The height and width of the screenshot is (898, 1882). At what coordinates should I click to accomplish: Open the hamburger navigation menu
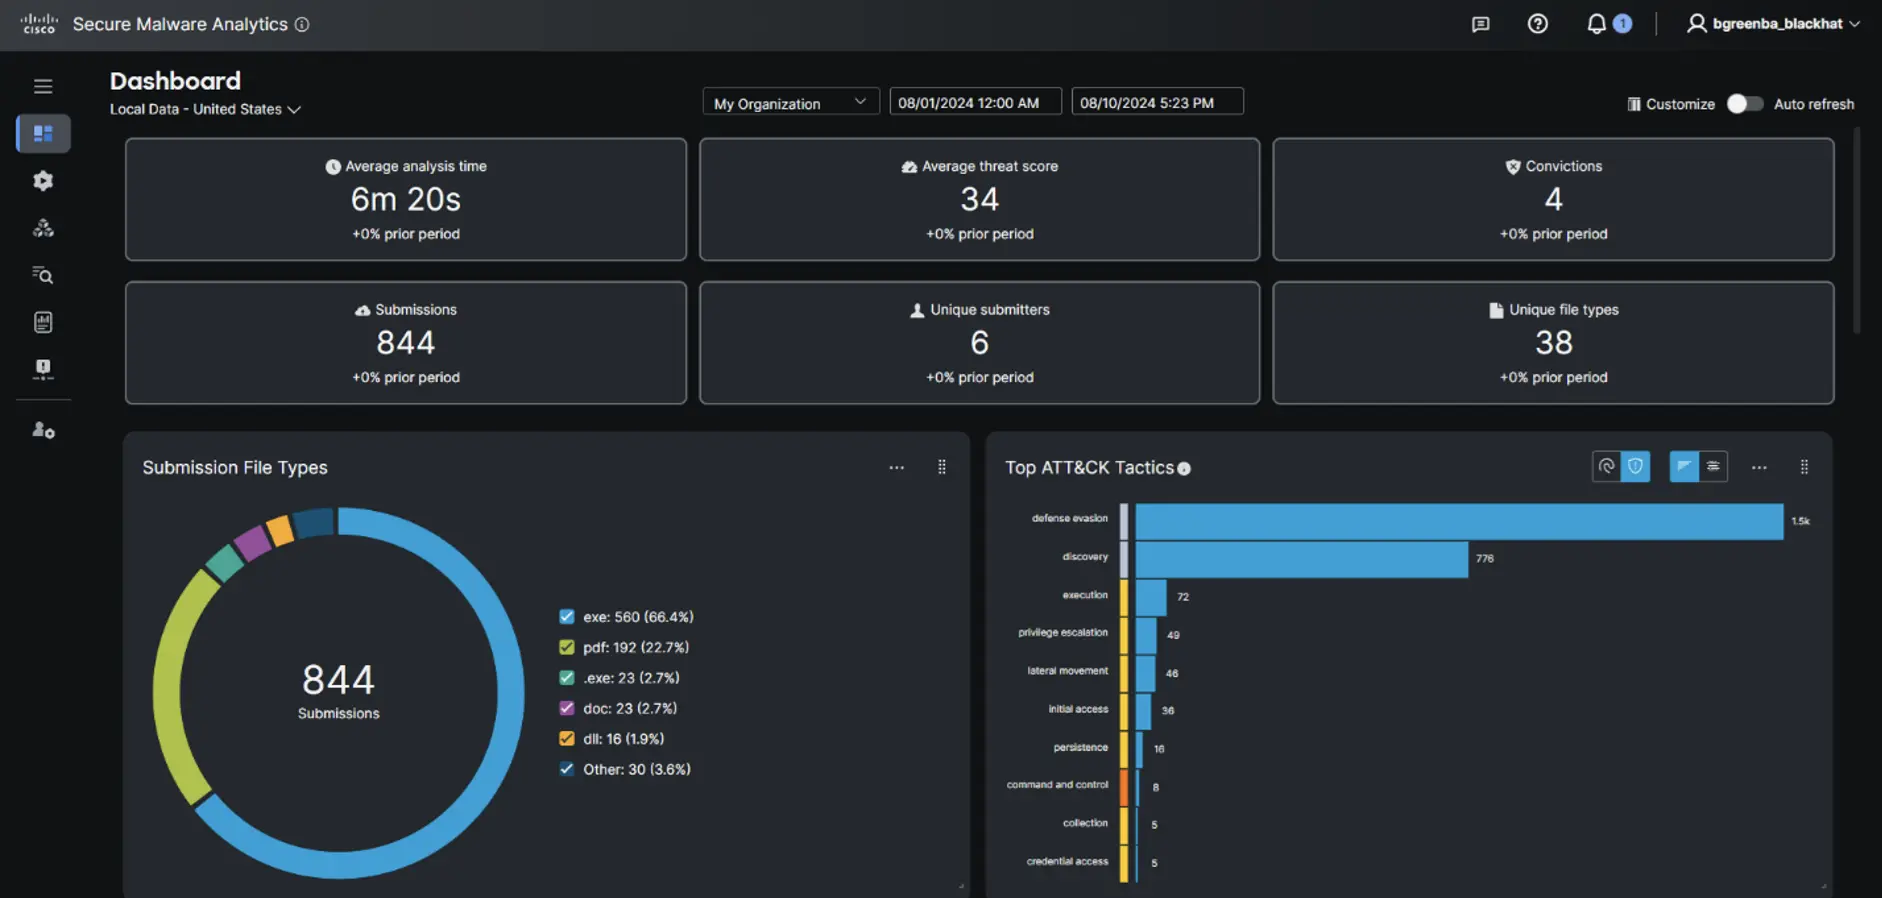pyautogui.click(x=43, y=86)
